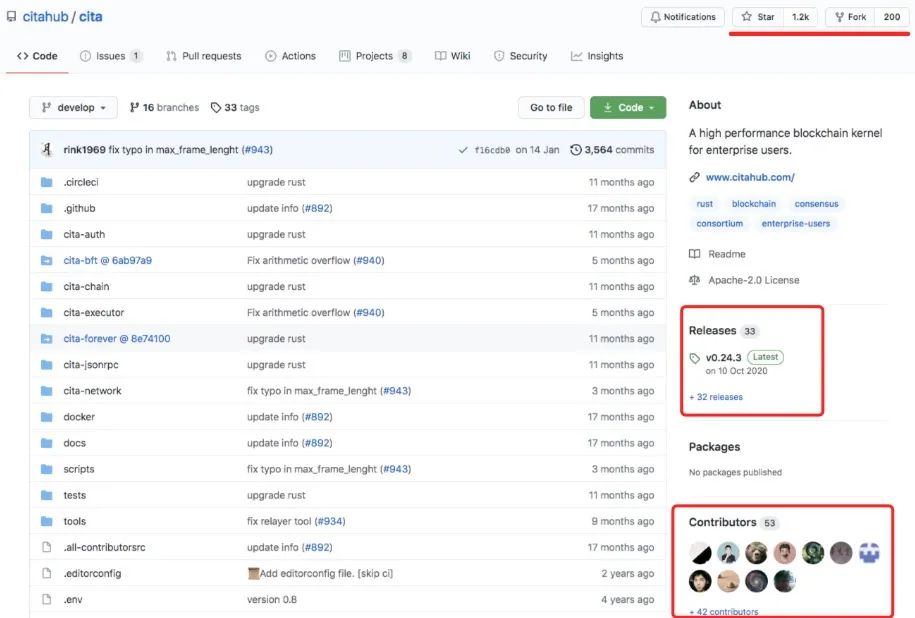Open the Releases heading link
This screenshot has height=618, width=915.
[723, 331]
